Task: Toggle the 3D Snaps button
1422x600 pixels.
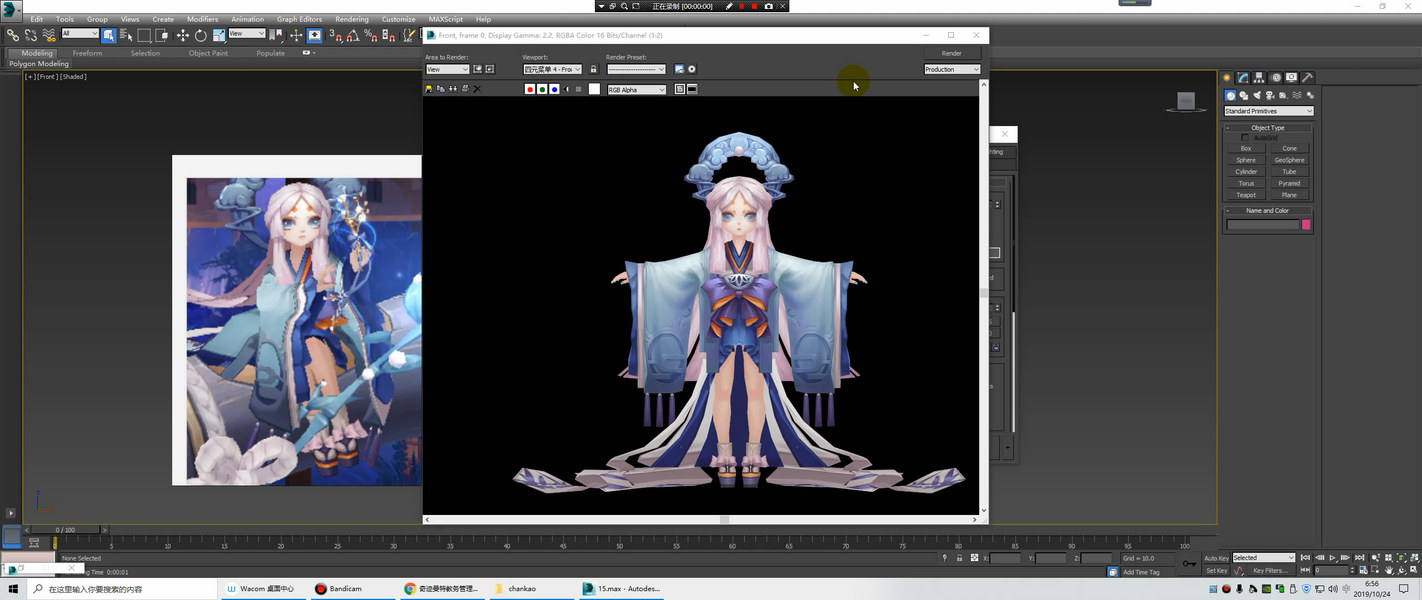Action: [x=334, y=35]
